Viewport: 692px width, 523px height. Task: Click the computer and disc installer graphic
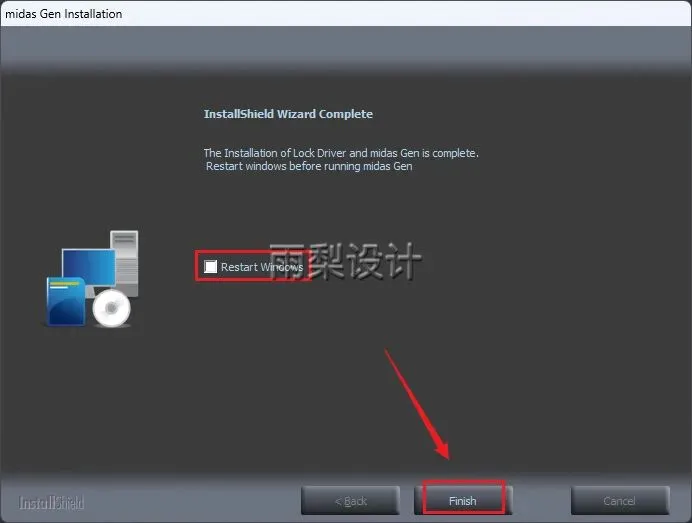coord(93,278)
